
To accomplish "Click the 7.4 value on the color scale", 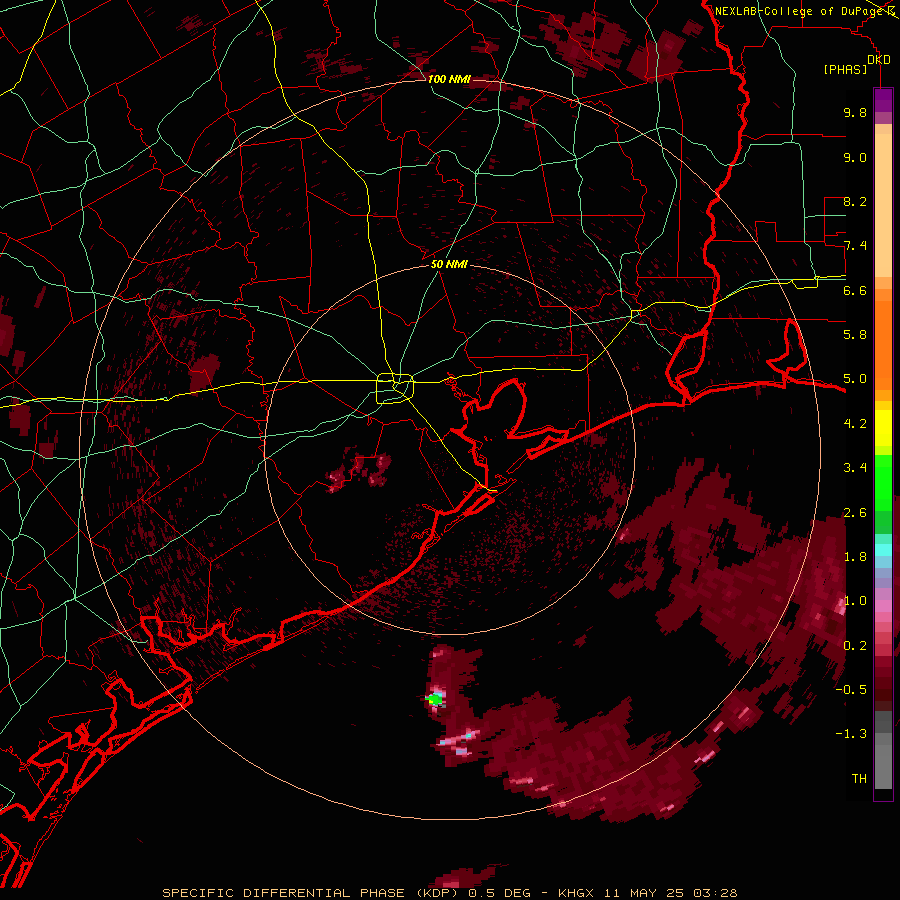I will tap(855, 246).
